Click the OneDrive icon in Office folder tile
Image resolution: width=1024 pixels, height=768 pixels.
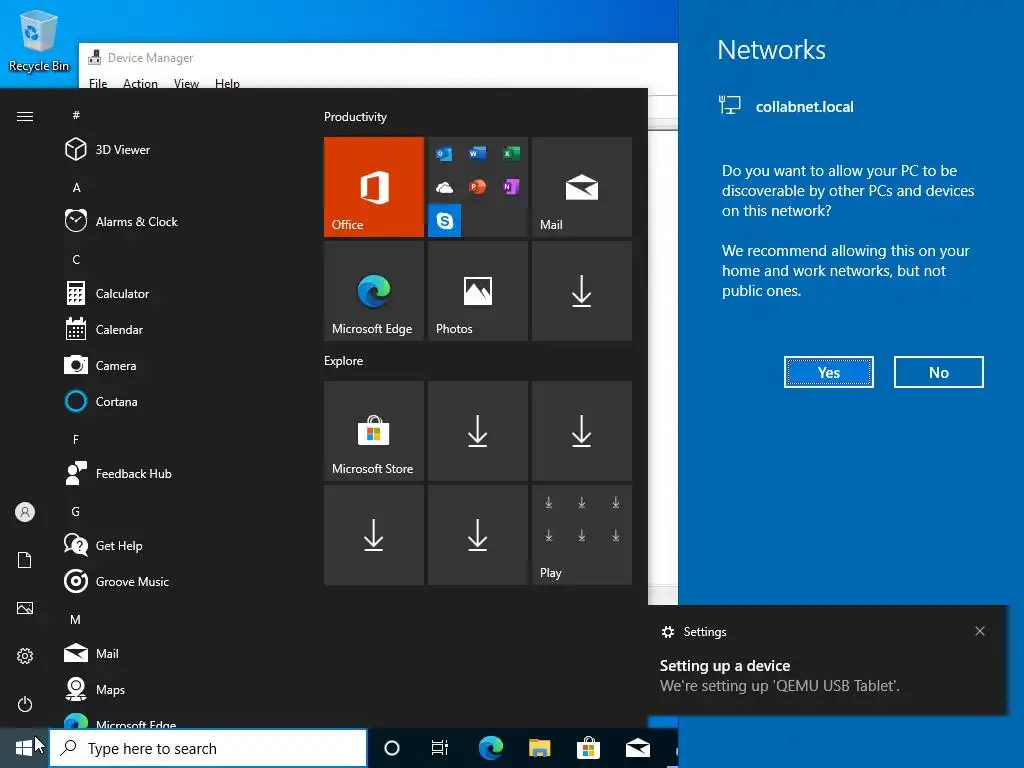(445, 187)
